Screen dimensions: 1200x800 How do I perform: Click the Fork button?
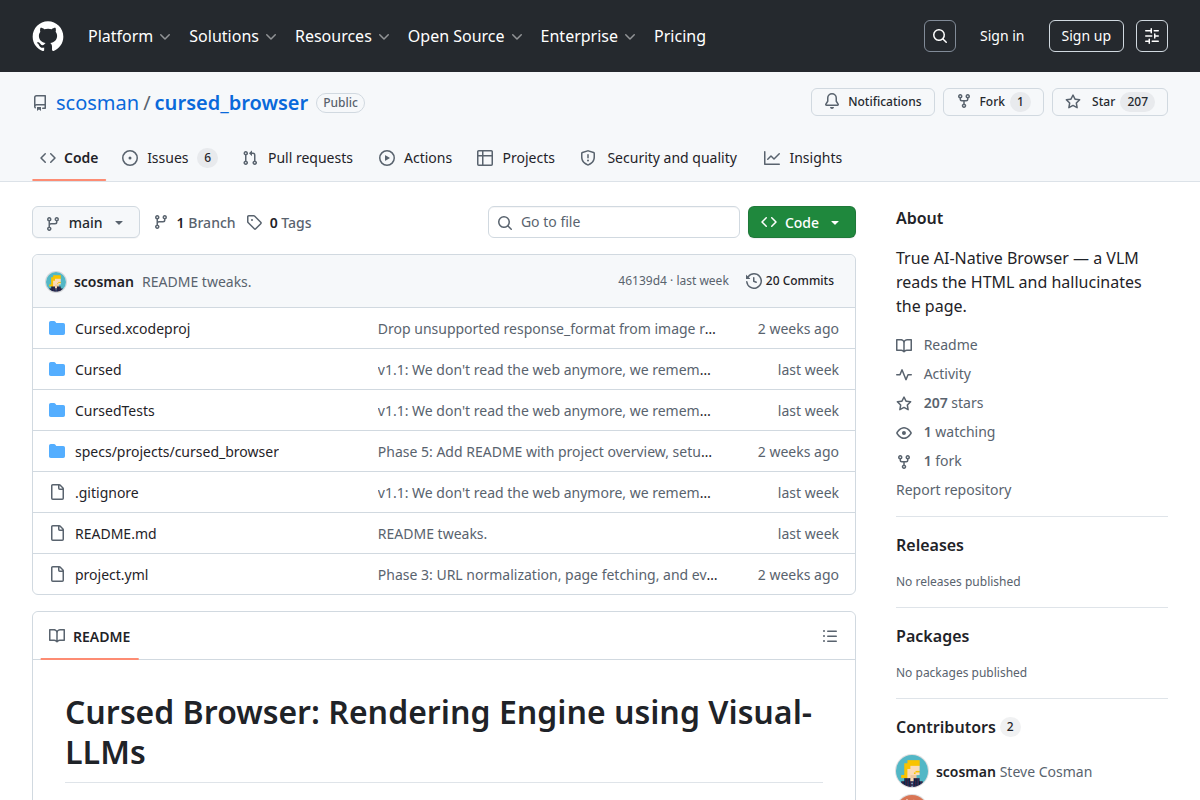[x=993, y=102]
